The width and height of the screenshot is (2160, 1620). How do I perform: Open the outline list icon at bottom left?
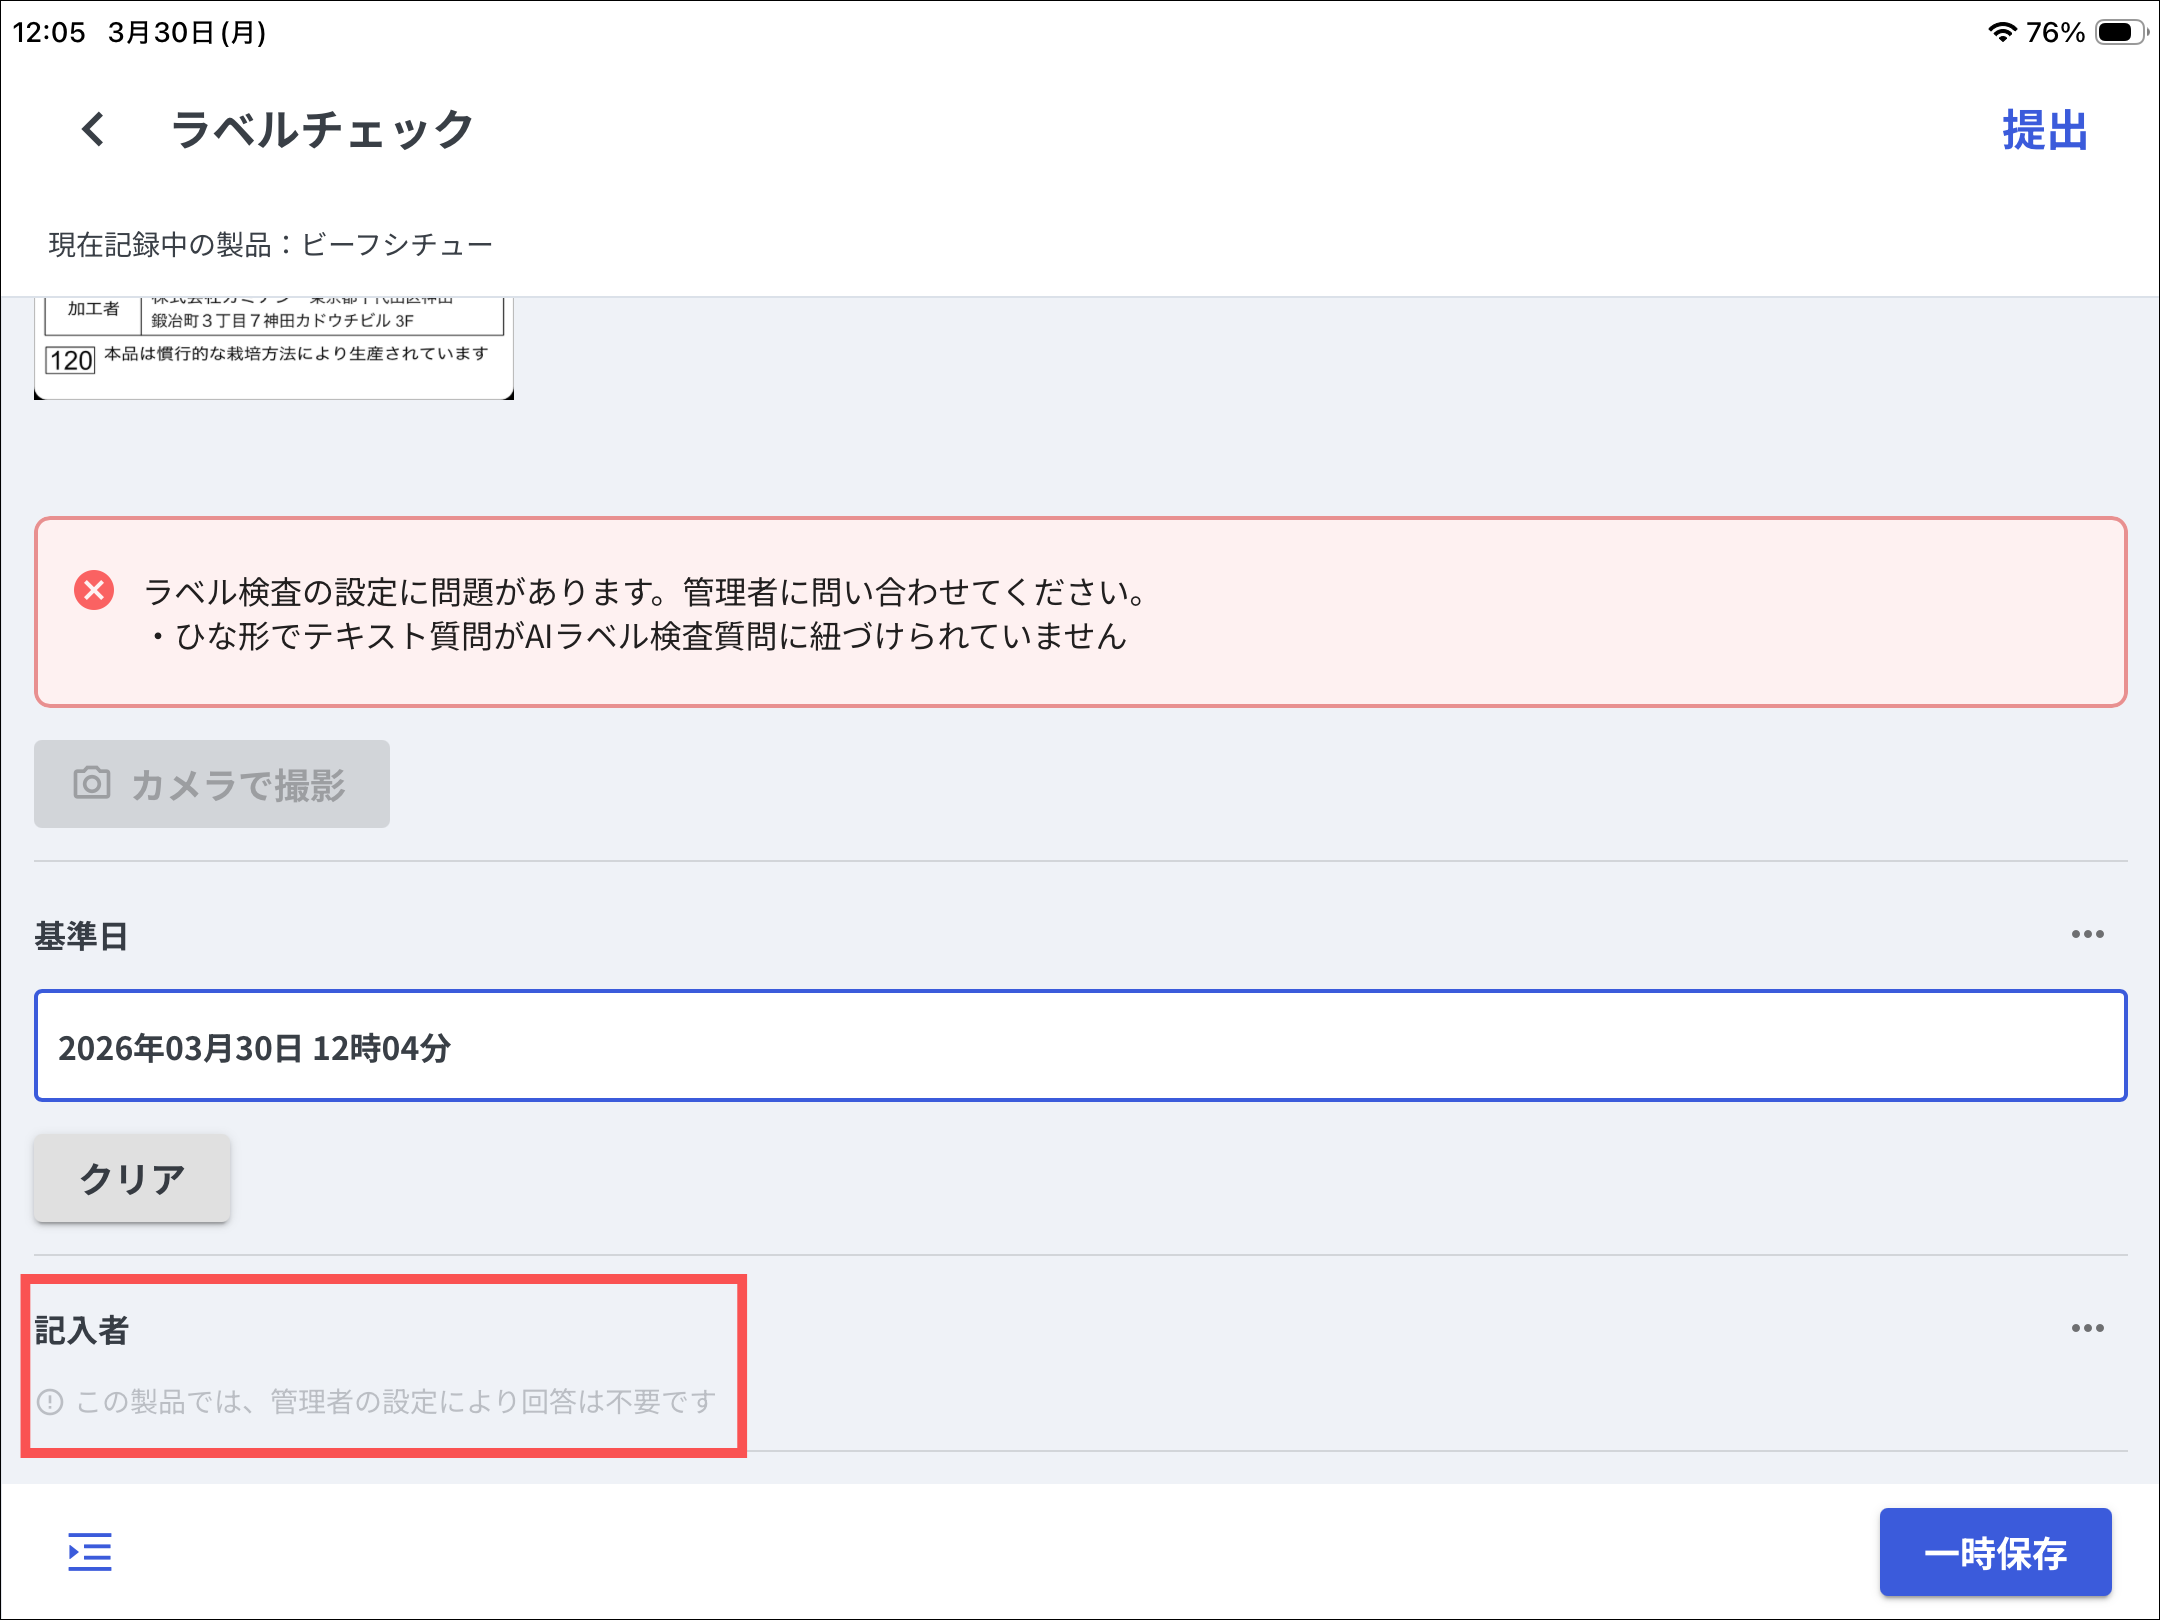[90, 1551]
